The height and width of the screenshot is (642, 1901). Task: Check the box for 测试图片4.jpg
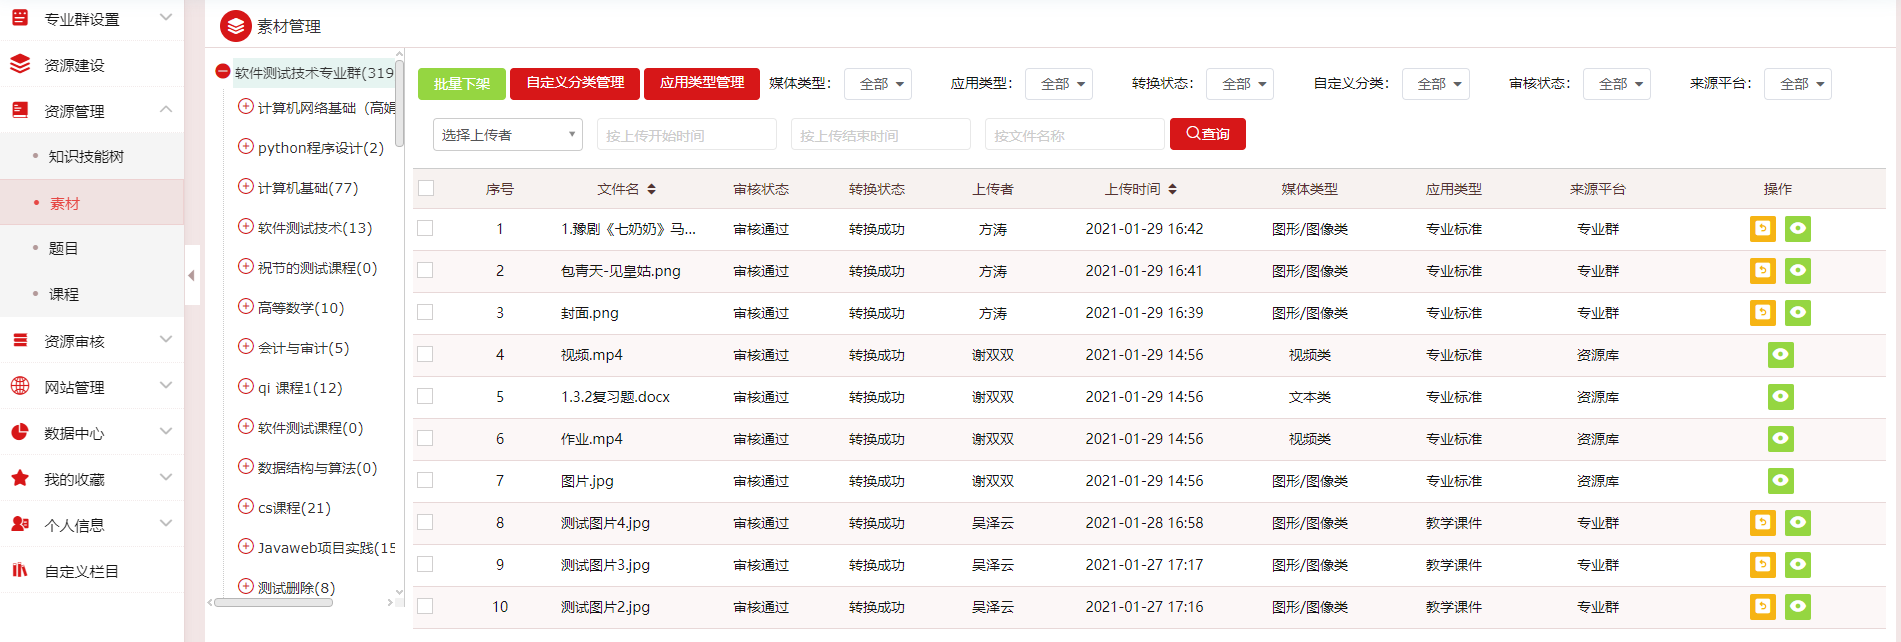tap(425, 522)
